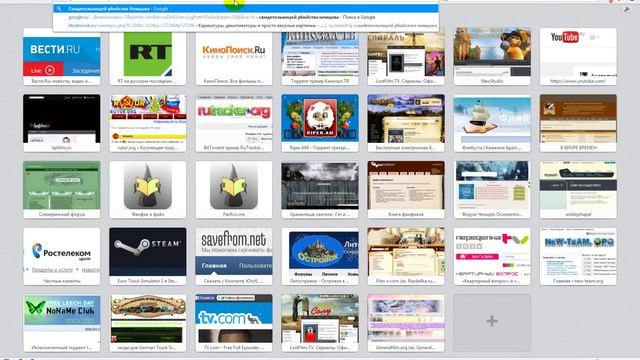Open the NoName Club torrent tile
Screen dimensions: 640x360
point(62,323)
